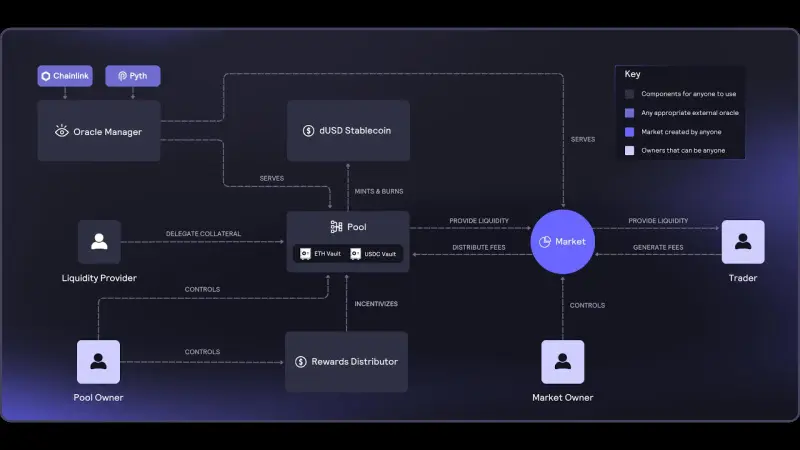This screenshot has width=800, height=450.
Task: Click the 'Market created by anyone' swatch
Action: (629, 132)
